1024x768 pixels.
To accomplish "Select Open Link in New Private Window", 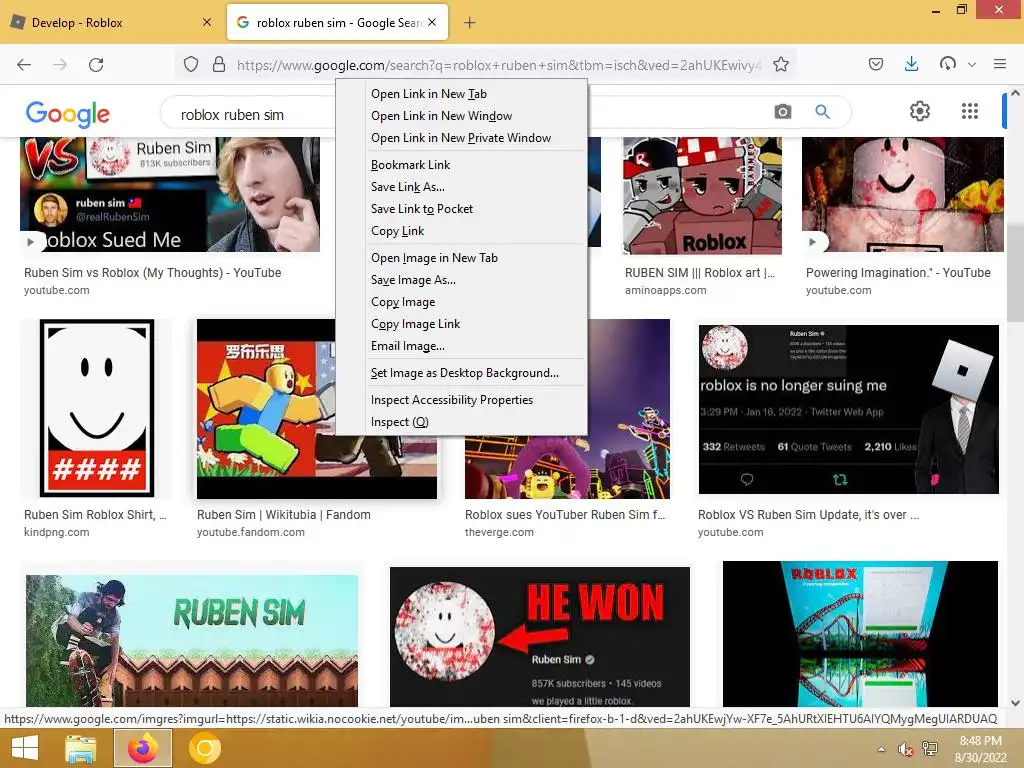I will (x=461, y=138).
